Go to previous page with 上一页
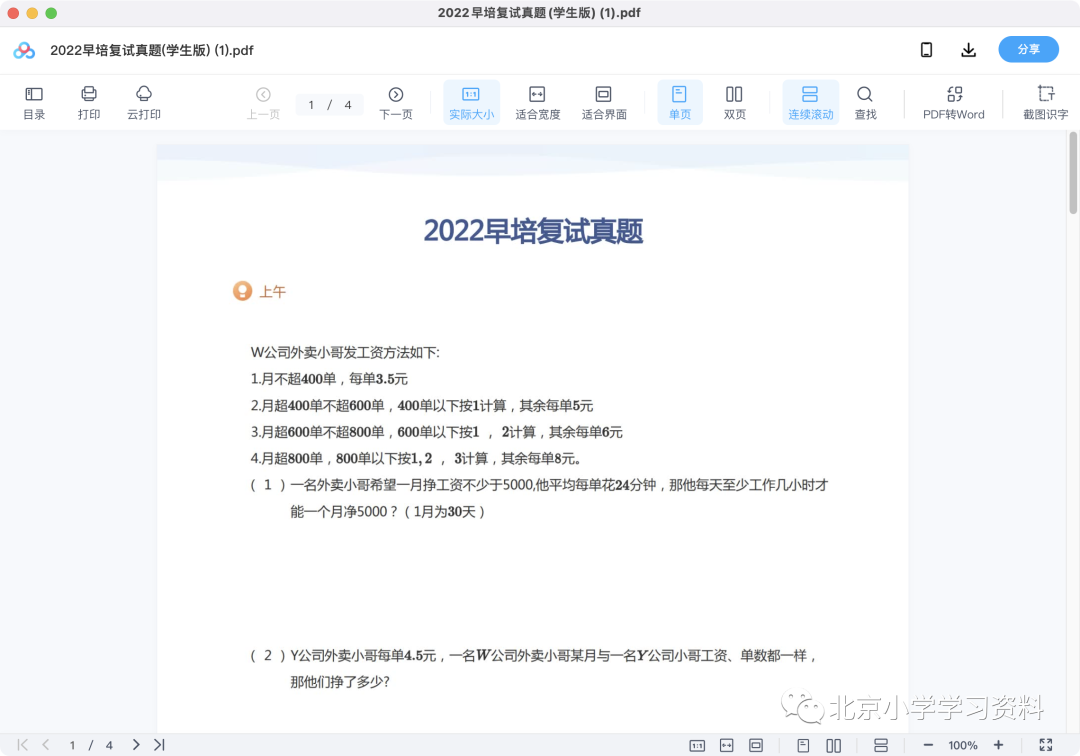 263,103
